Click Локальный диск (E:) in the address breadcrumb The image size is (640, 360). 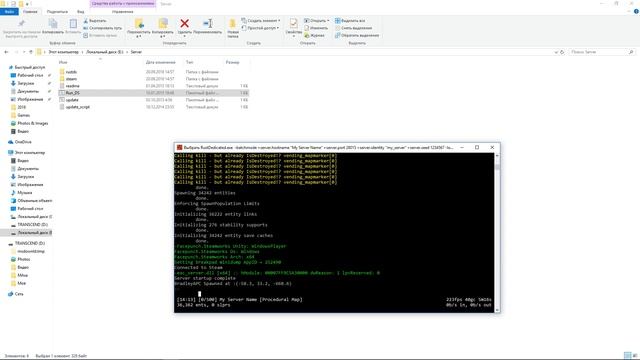pyautogui.click(x=104, y=52)
